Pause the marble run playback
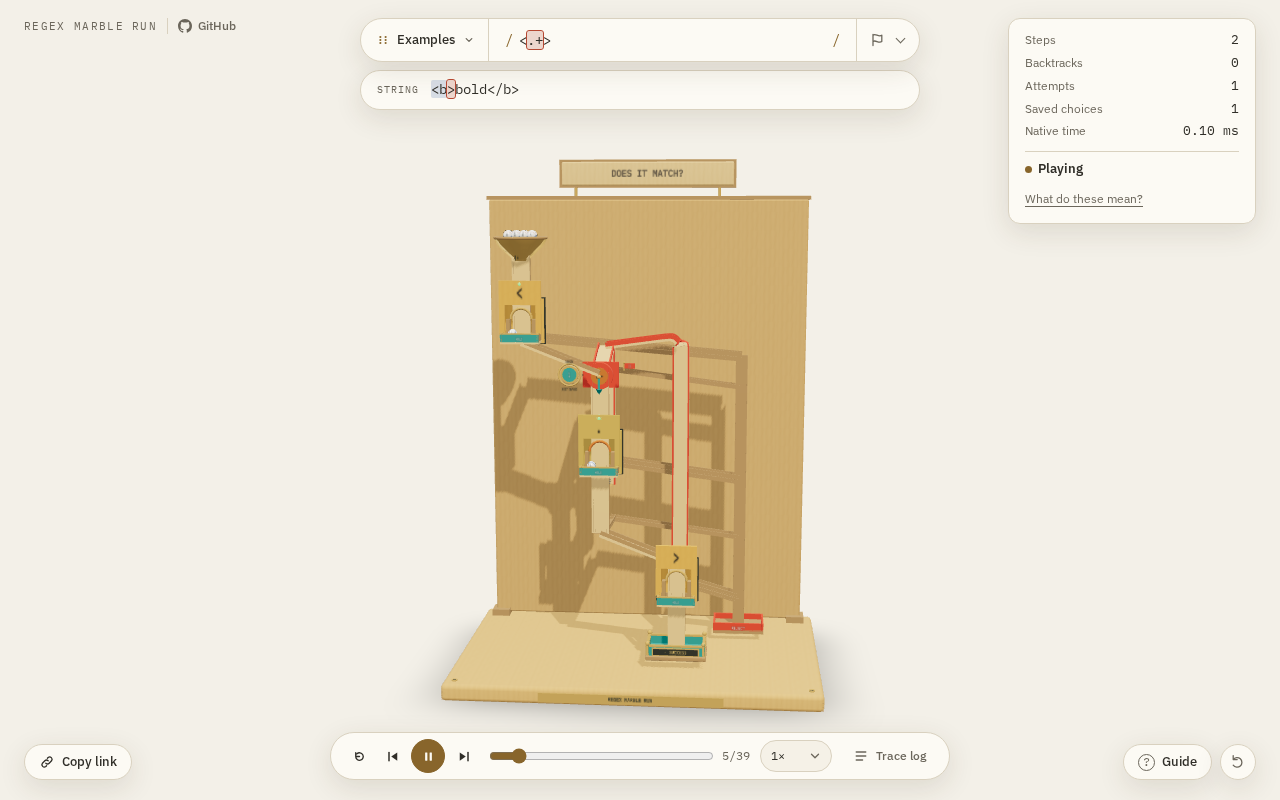This screenshot has width=1280, height=800. (428, 756)
